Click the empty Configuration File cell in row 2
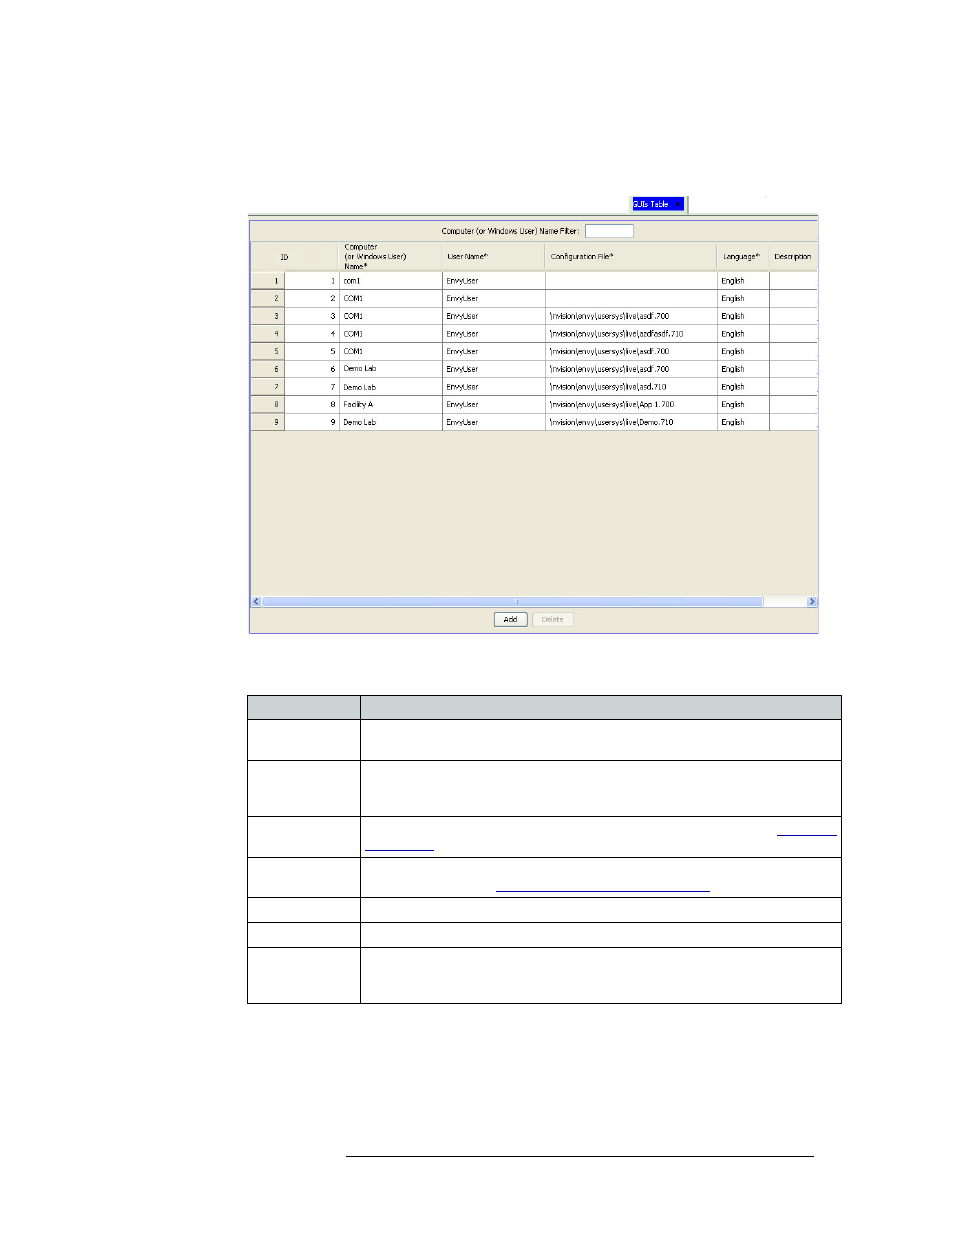 pos(631,299)
